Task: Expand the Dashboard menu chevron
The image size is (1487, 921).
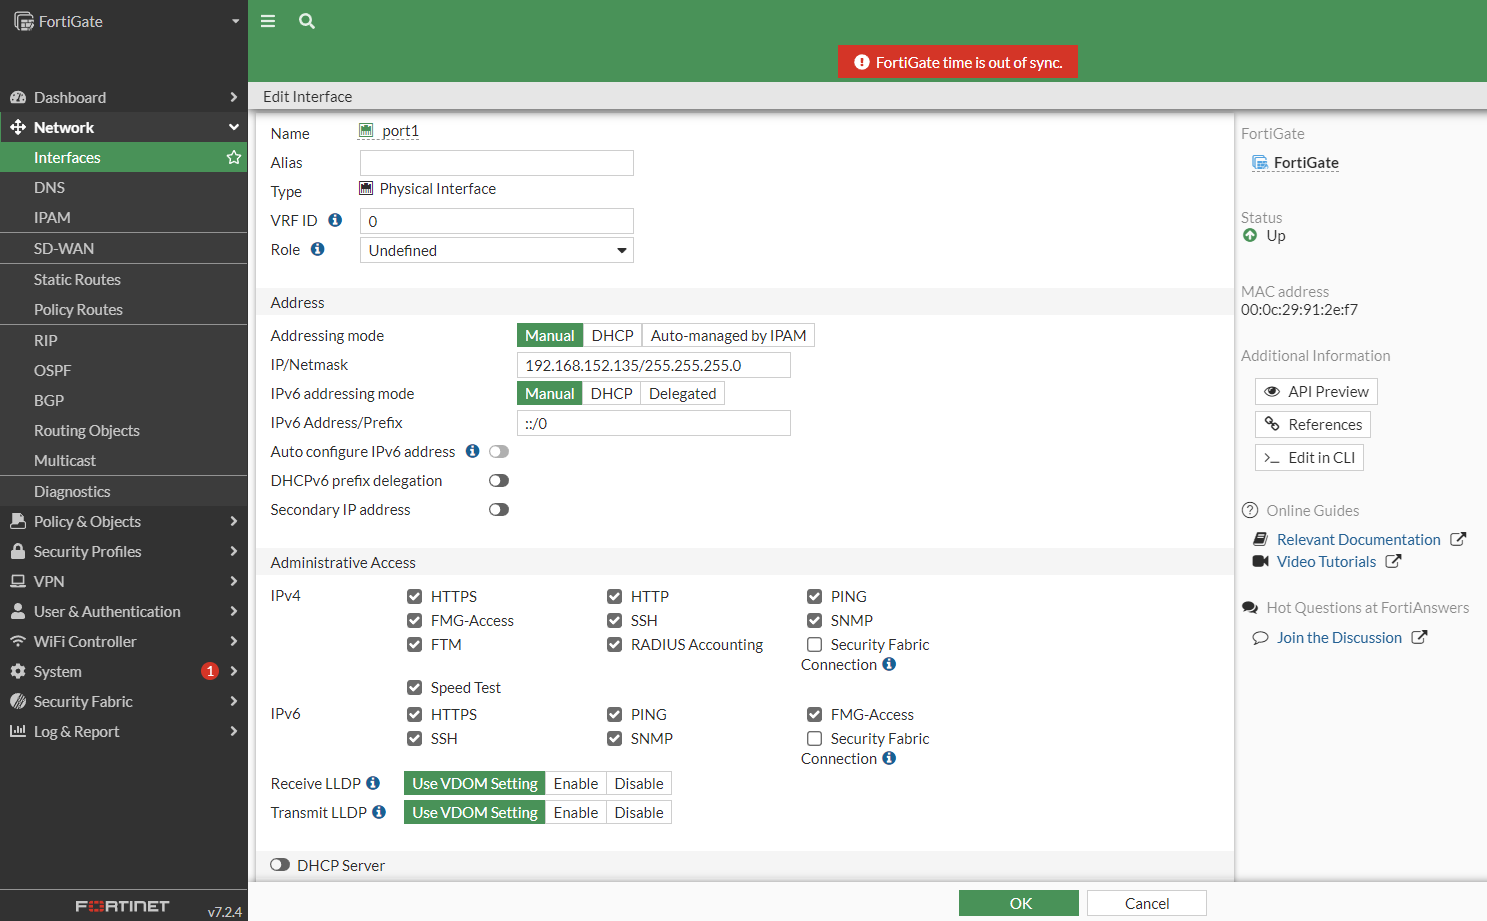Action: (234, 97)
